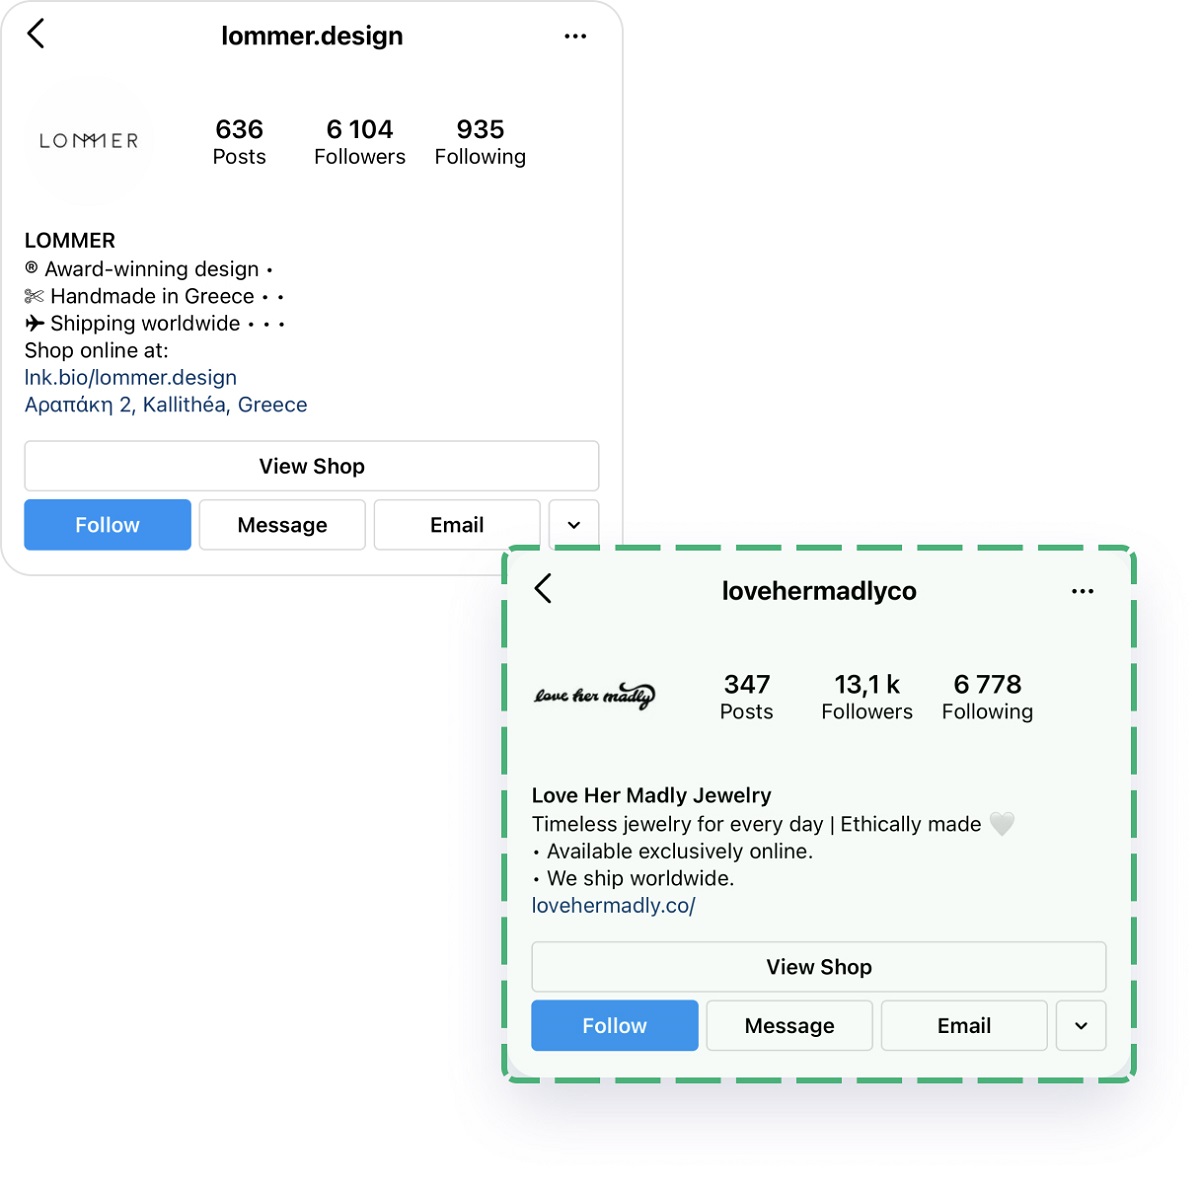Open more options on lovehermadlyco profile
Image resolution: width=1200 pixels, height=1188 pixels.
point(1082,591)
